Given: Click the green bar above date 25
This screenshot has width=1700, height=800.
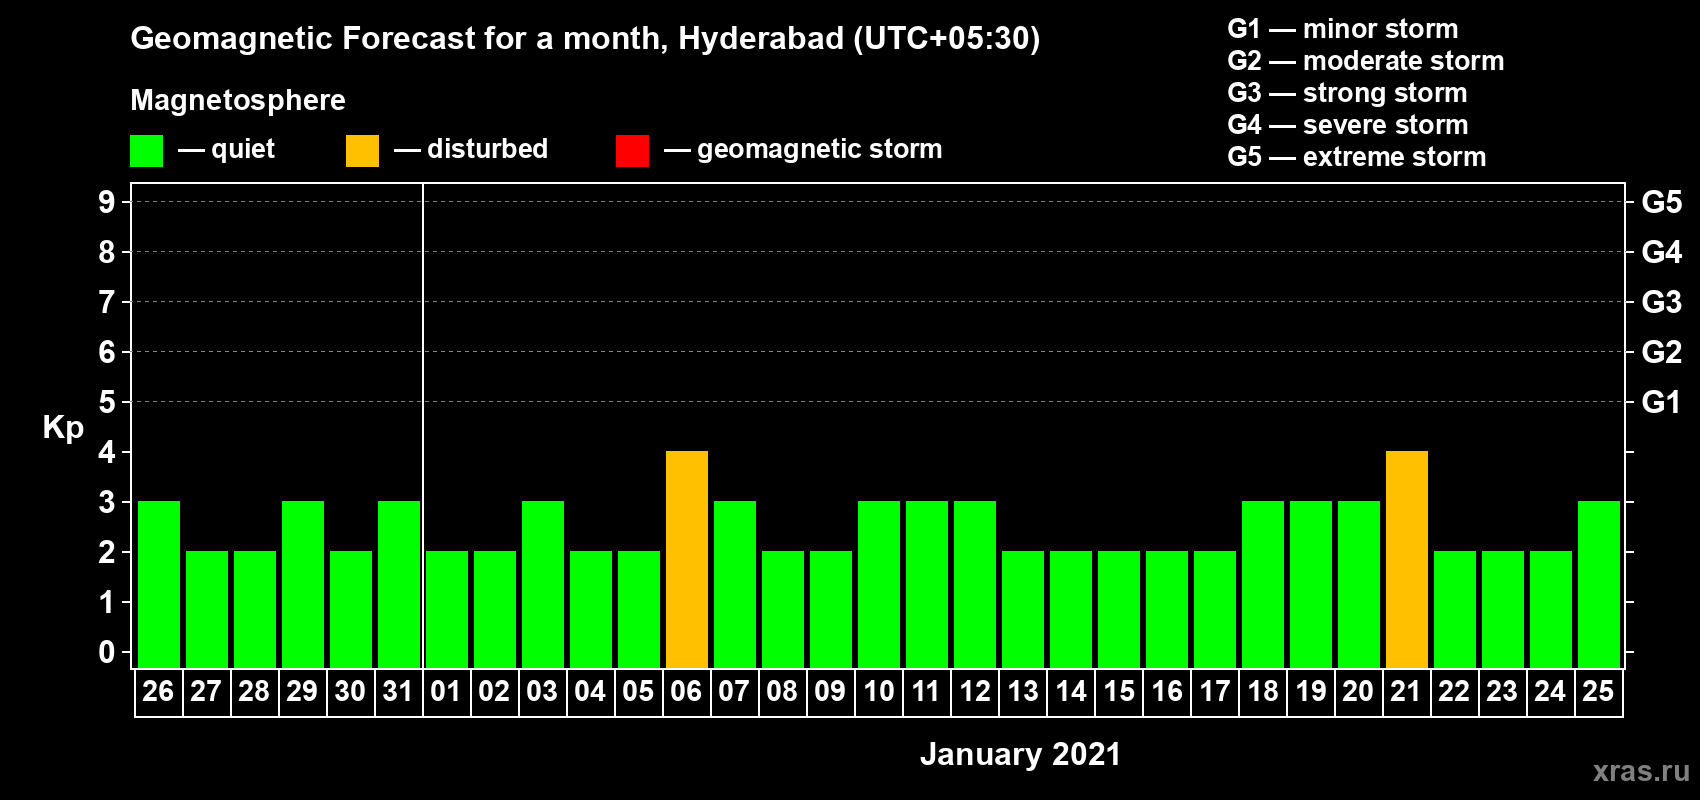Looking at the screenshot, I should tap(1599, 584).
